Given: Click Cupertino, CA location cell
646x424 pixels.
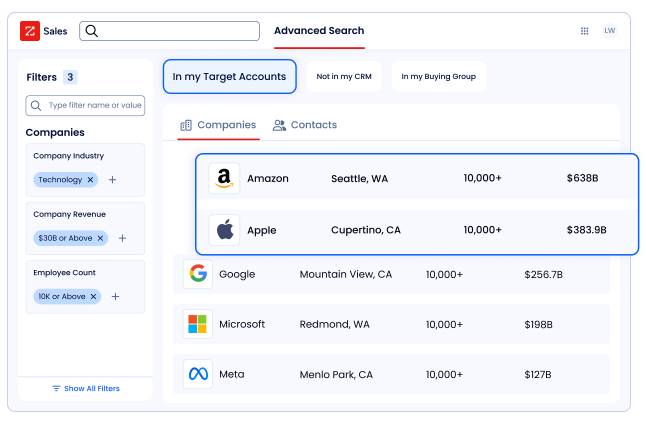Looking at the screenshot, I should [x=365, y=230].
